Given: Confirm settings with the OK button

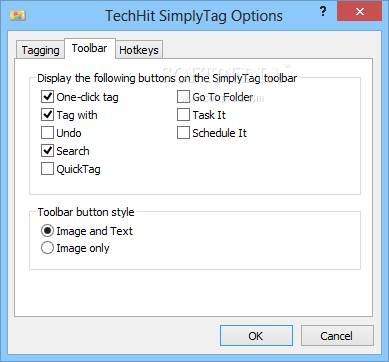Looking at the screenshot, I should coord(256,336).
